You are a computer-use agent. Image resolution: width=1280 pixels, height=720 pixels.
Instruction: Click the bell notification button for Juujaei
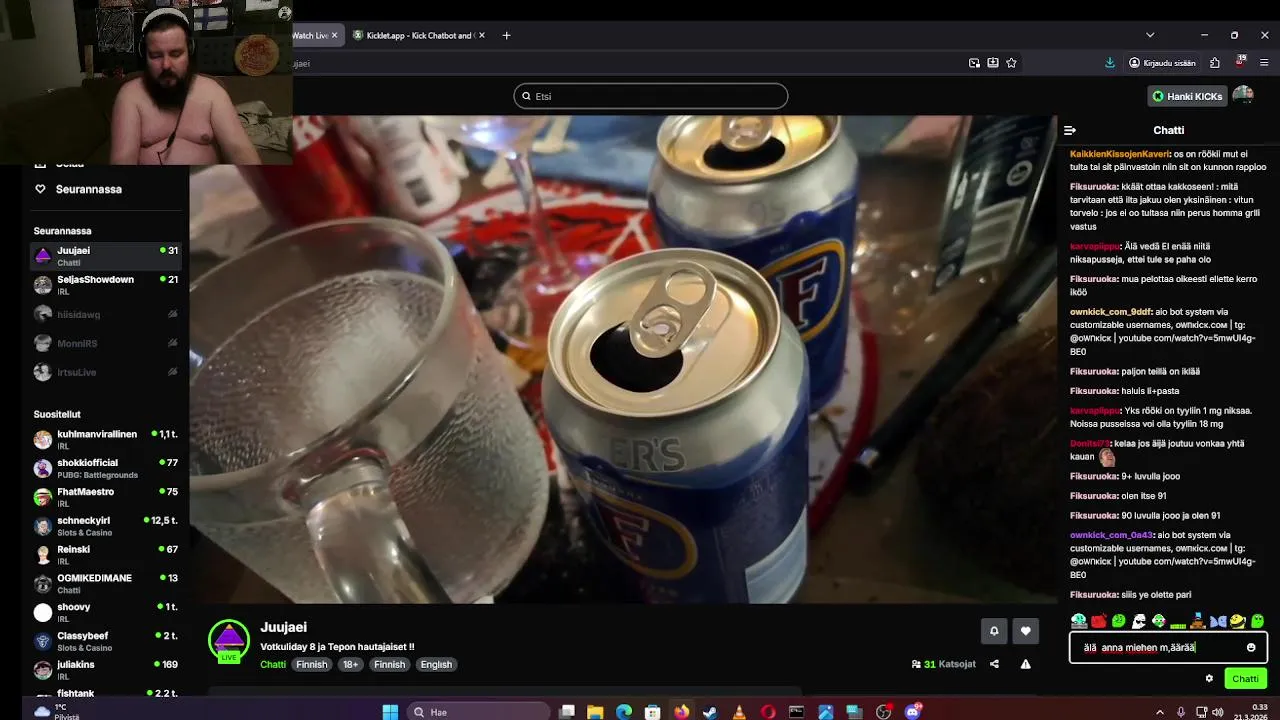tap(994, 631)
